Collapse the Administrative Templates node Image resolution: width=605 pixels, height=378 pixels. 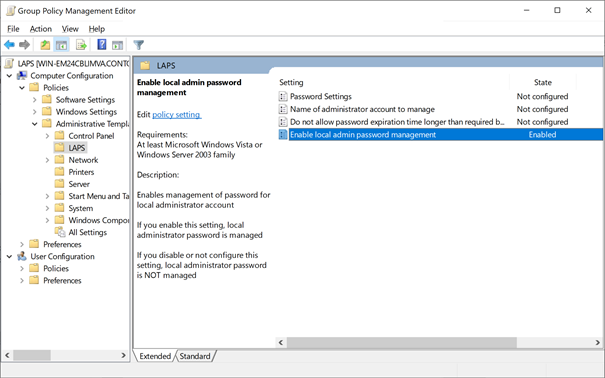[x=35, y=124]
